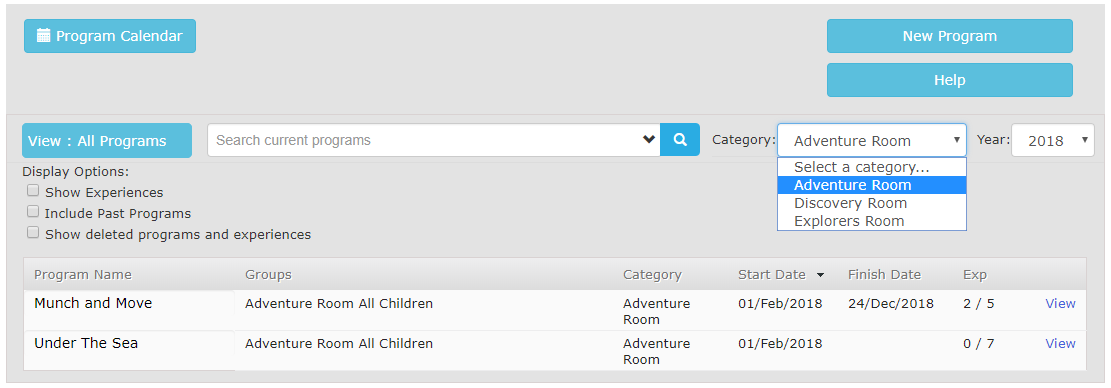Tick Include Past Programs checkbox

(x=33, y=212)
